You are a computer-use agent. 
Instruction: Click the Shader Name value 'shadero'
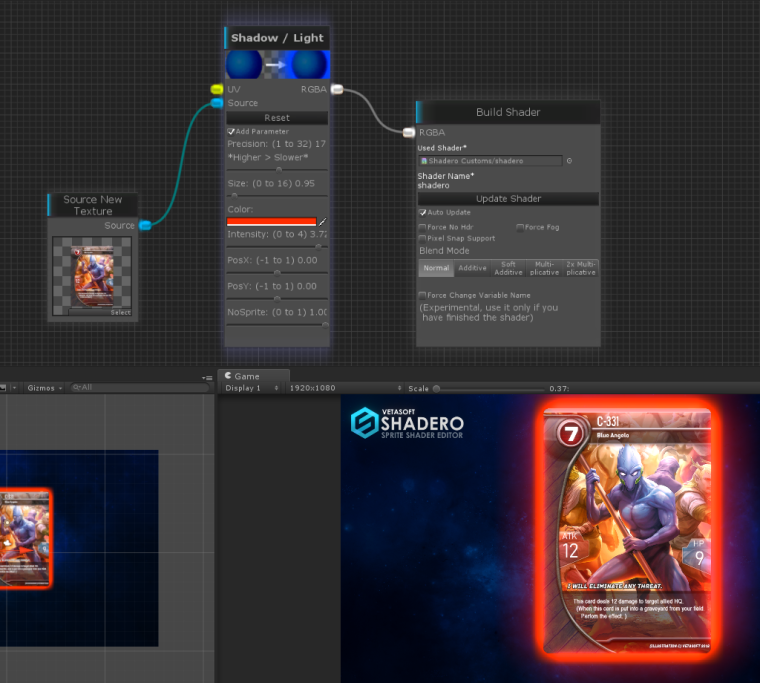tap(433, 186)
